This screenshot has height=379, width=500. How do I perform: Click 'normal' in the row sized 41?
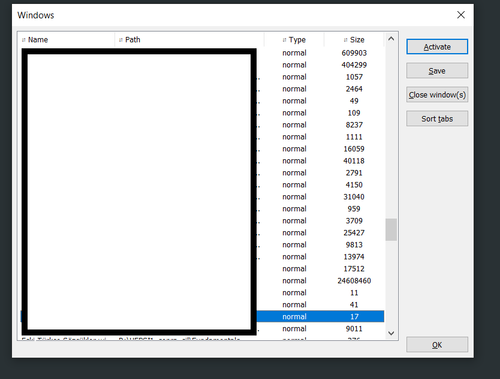point(294,305)
